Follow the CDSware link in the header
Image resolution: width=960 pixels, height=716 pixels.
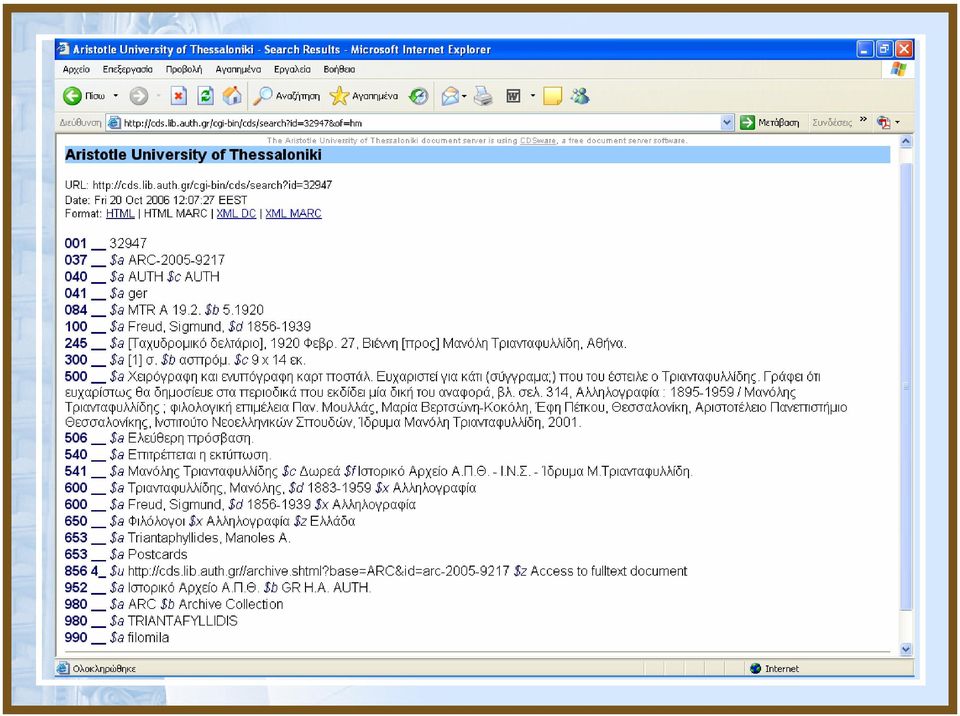click(x=538, y=141)
